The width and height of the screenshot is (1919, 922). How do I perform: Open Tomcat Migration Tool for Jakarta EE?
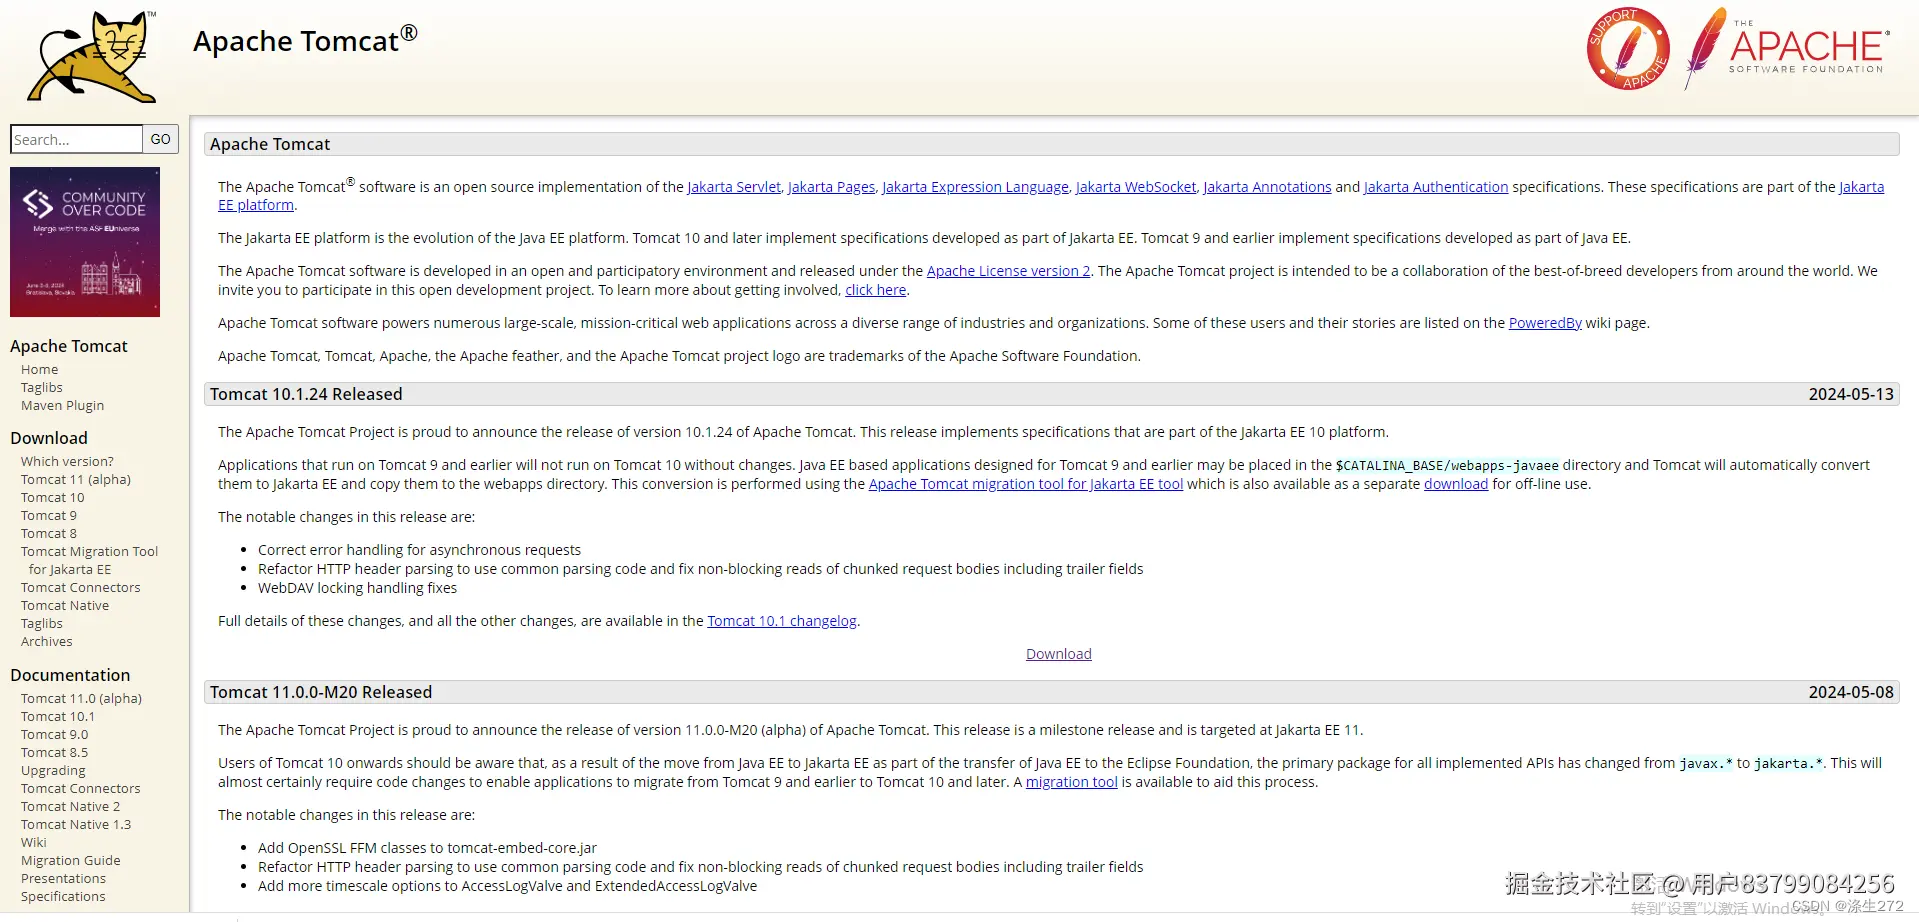[89, 560]
